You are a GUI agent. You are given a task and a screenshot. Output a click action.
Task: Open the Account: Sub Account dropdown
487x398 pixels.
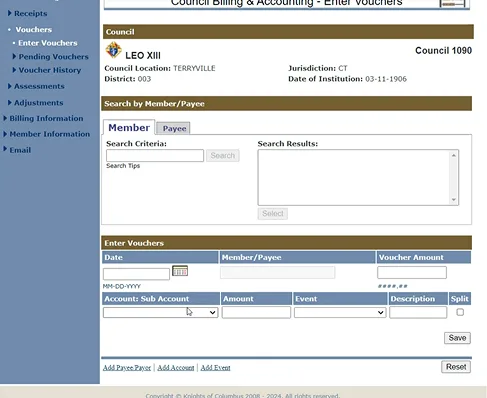(x=160, y=312)
